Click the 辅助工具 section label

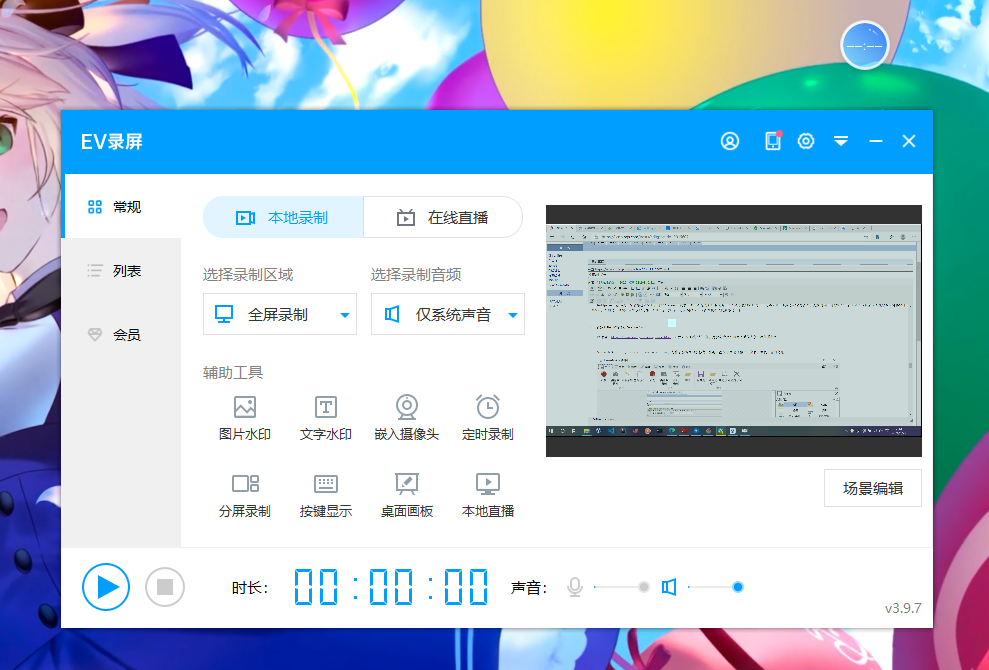tap(233, 373)
